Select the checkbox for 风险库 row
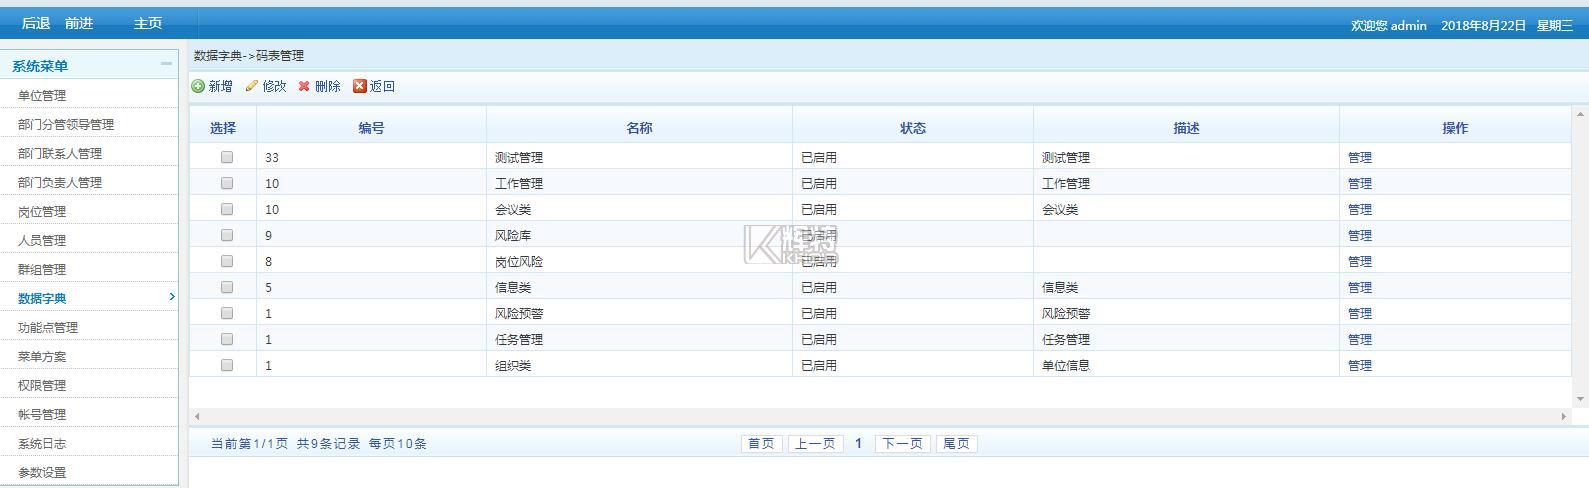Viewport: 1589px width, 488px height. point(227,235)
